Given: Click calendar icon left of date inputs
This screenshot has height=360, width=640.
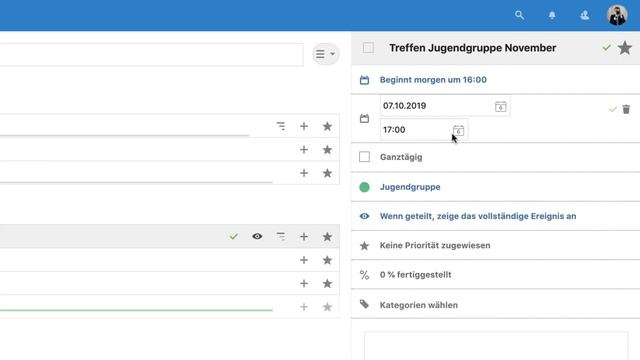Looking at the screenshot, I should coord(364,119).
